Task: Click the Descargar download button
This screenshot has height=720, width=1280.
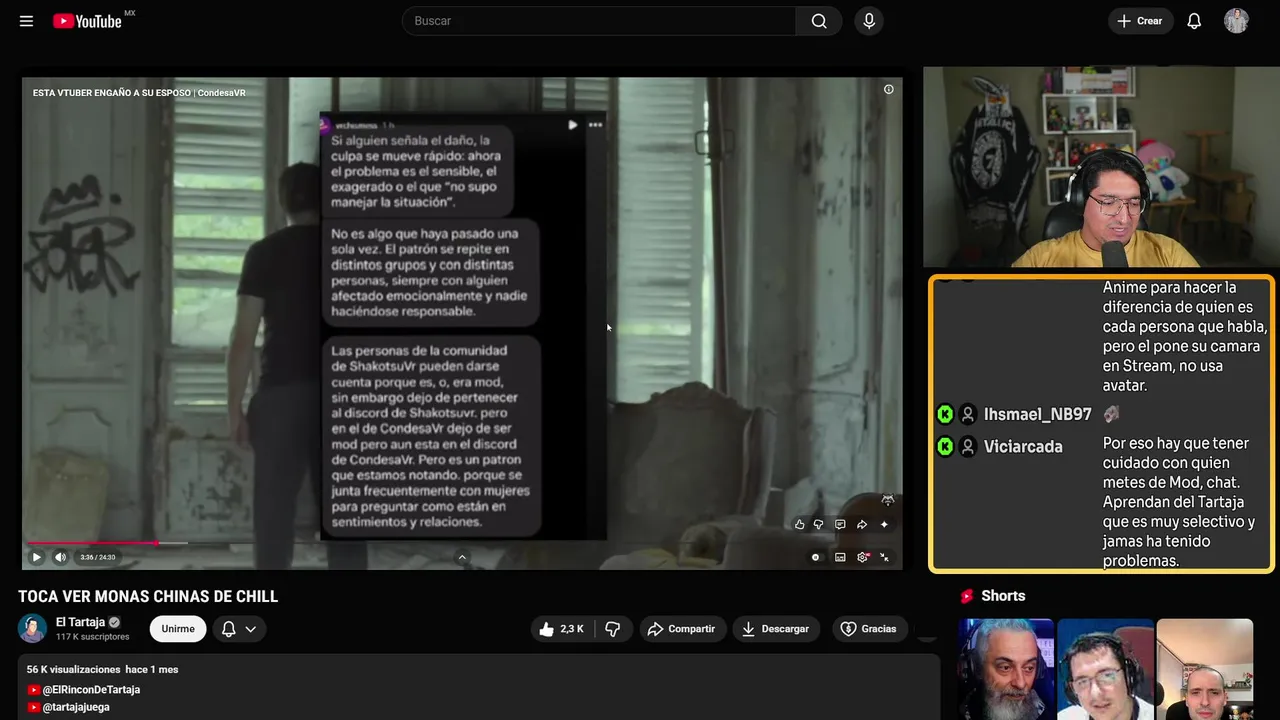Action: 775,629
